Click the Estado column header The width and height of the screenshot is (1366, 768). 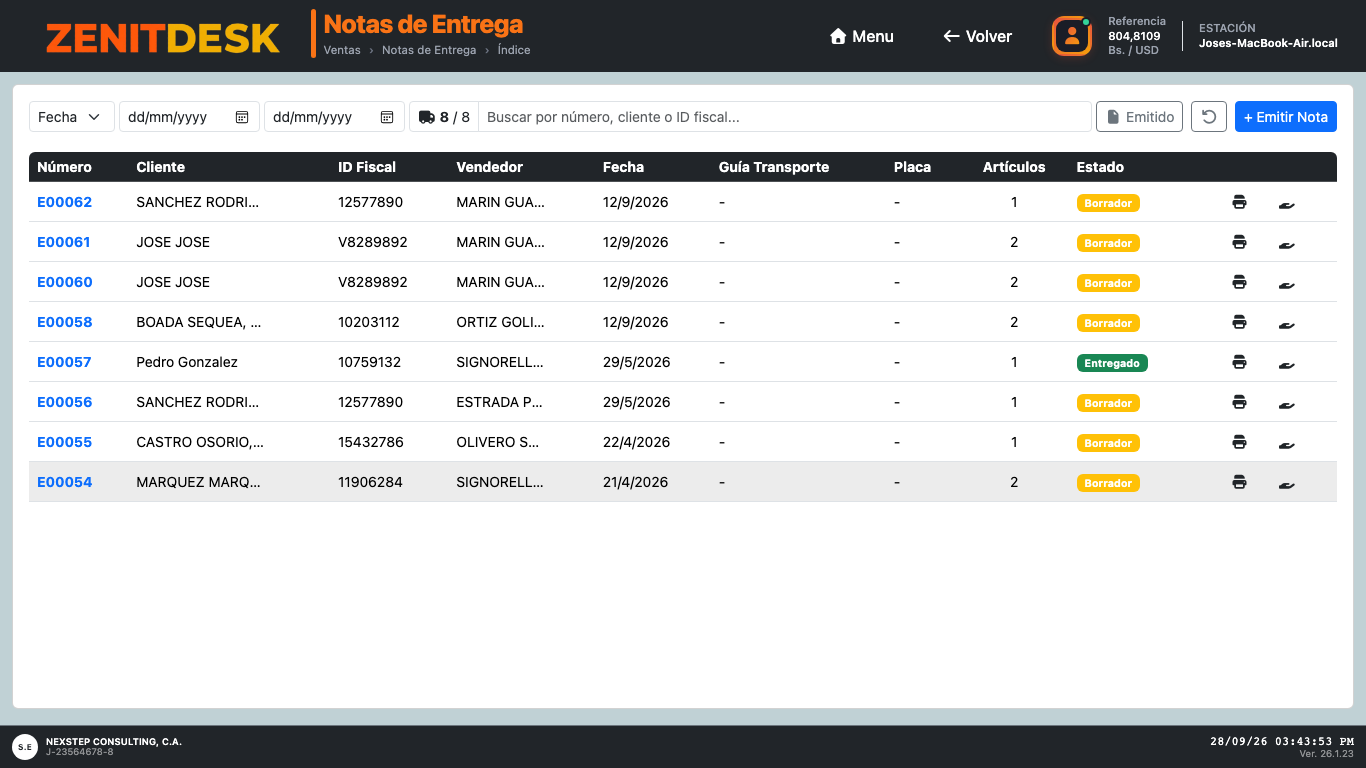[1100, 167]
